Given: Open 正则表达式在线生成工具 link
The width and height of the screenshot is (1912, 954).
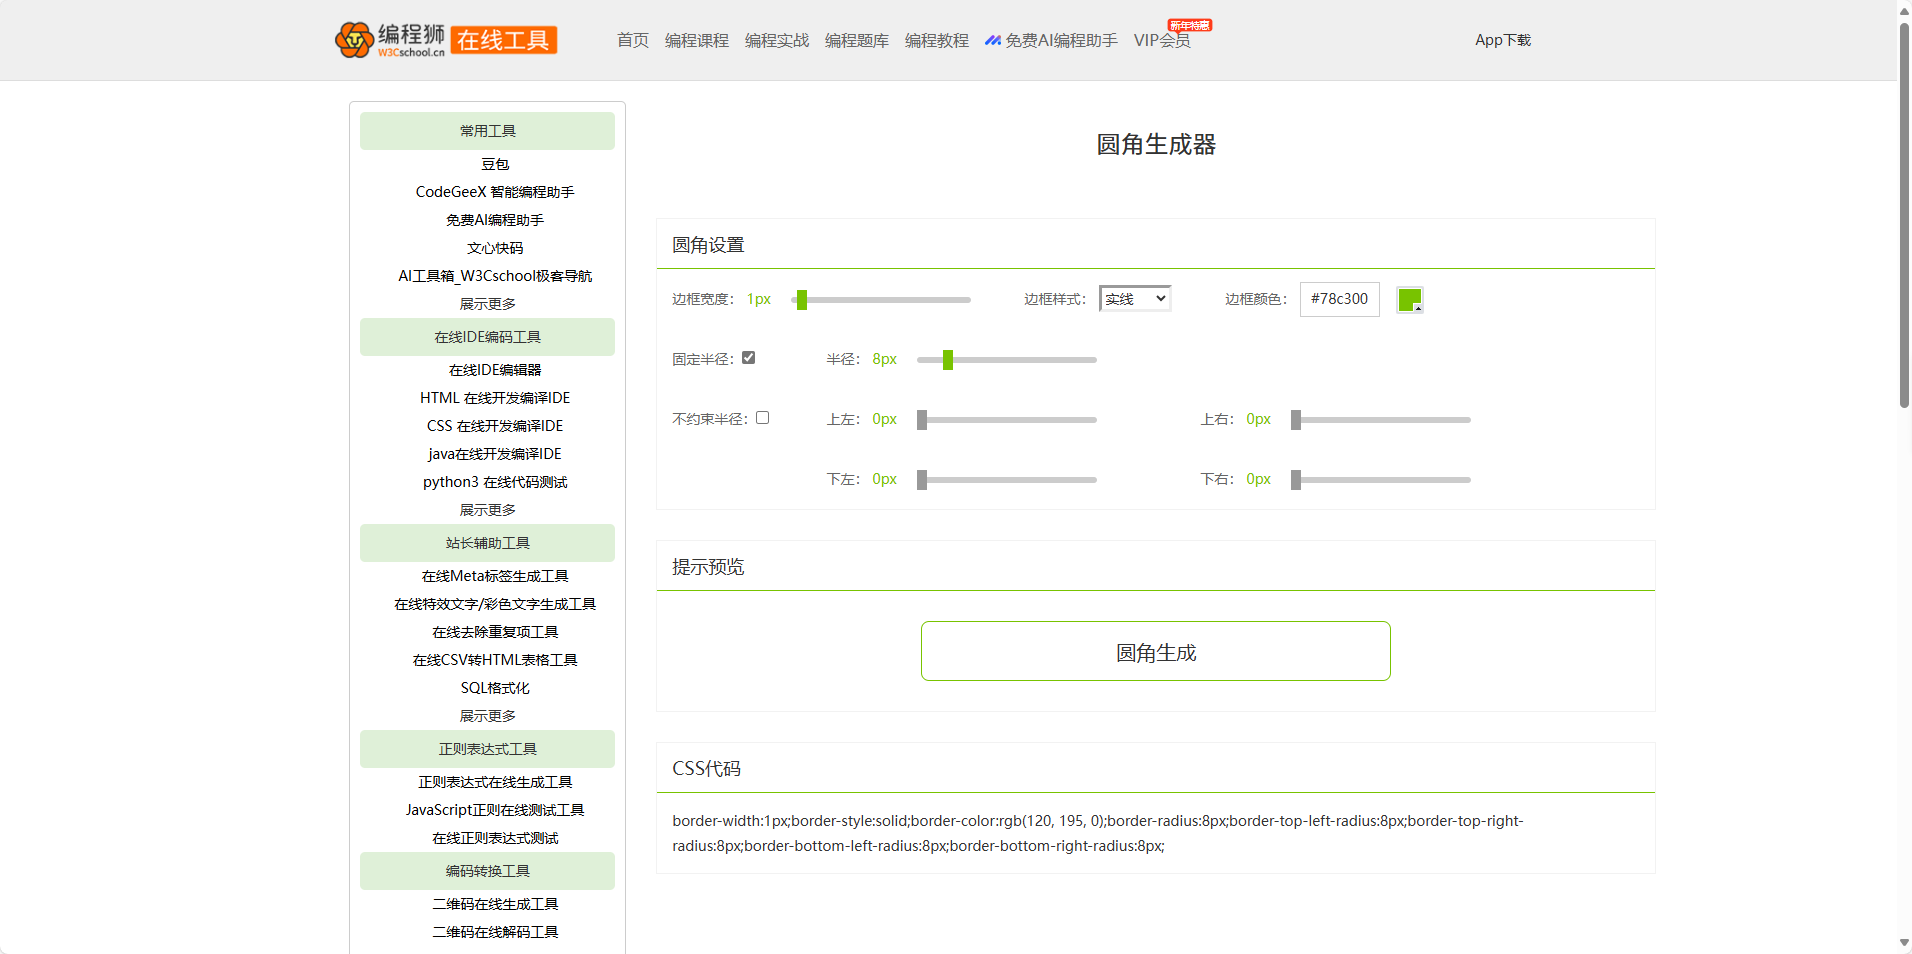Looking at the screenshot, I should pos(495,782).
